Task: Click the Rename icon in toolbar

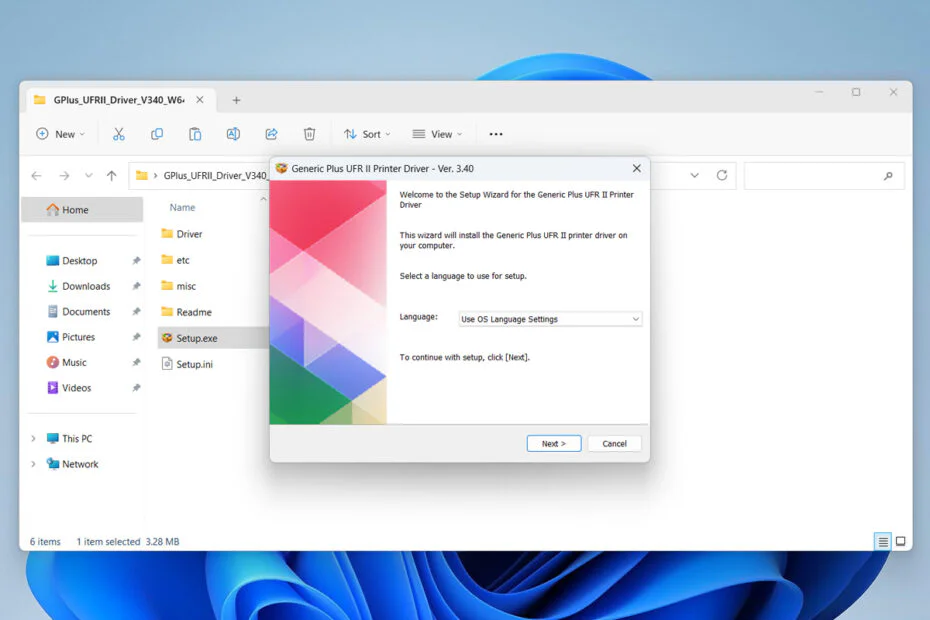Action: (x=233, y=134)
